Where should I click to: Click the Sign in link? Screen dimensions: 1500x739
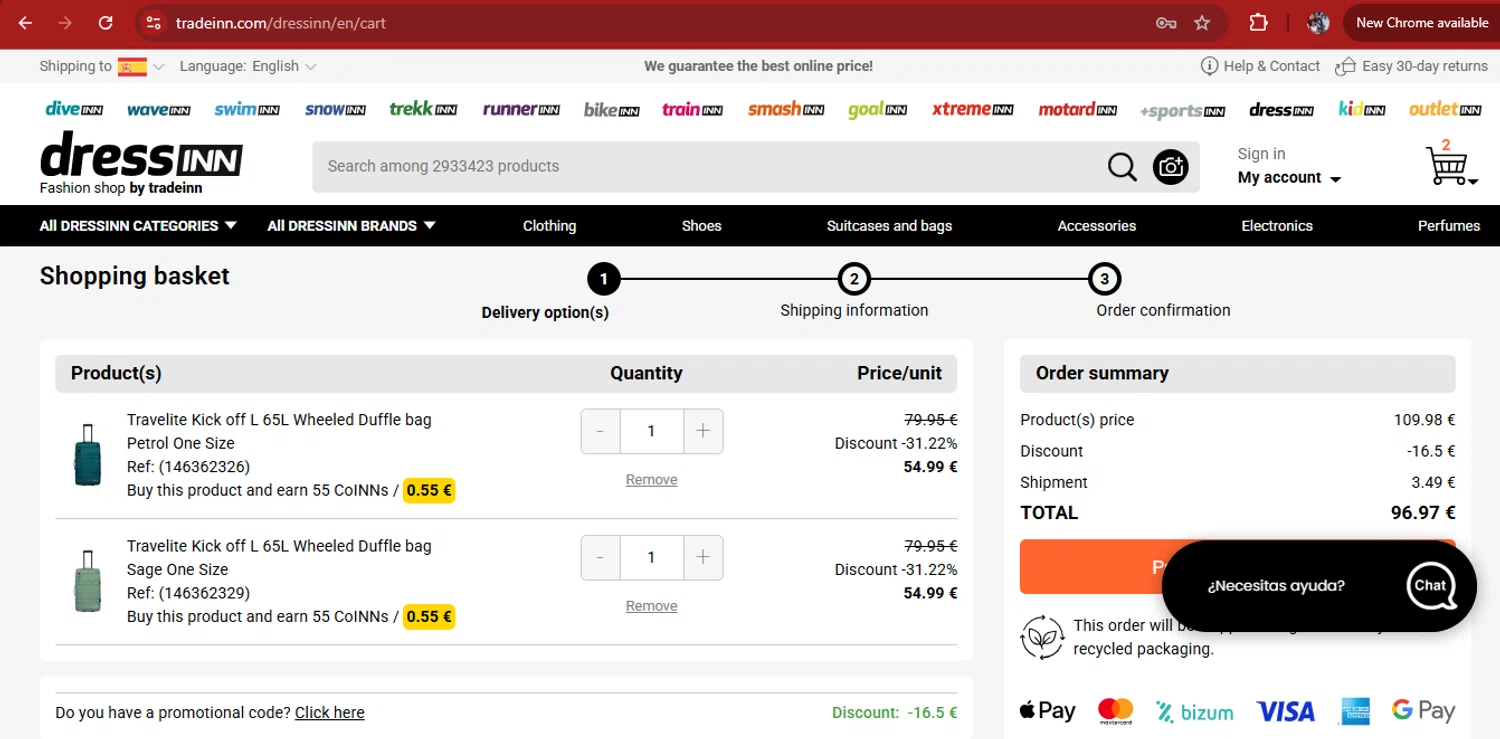point(1261,154)
